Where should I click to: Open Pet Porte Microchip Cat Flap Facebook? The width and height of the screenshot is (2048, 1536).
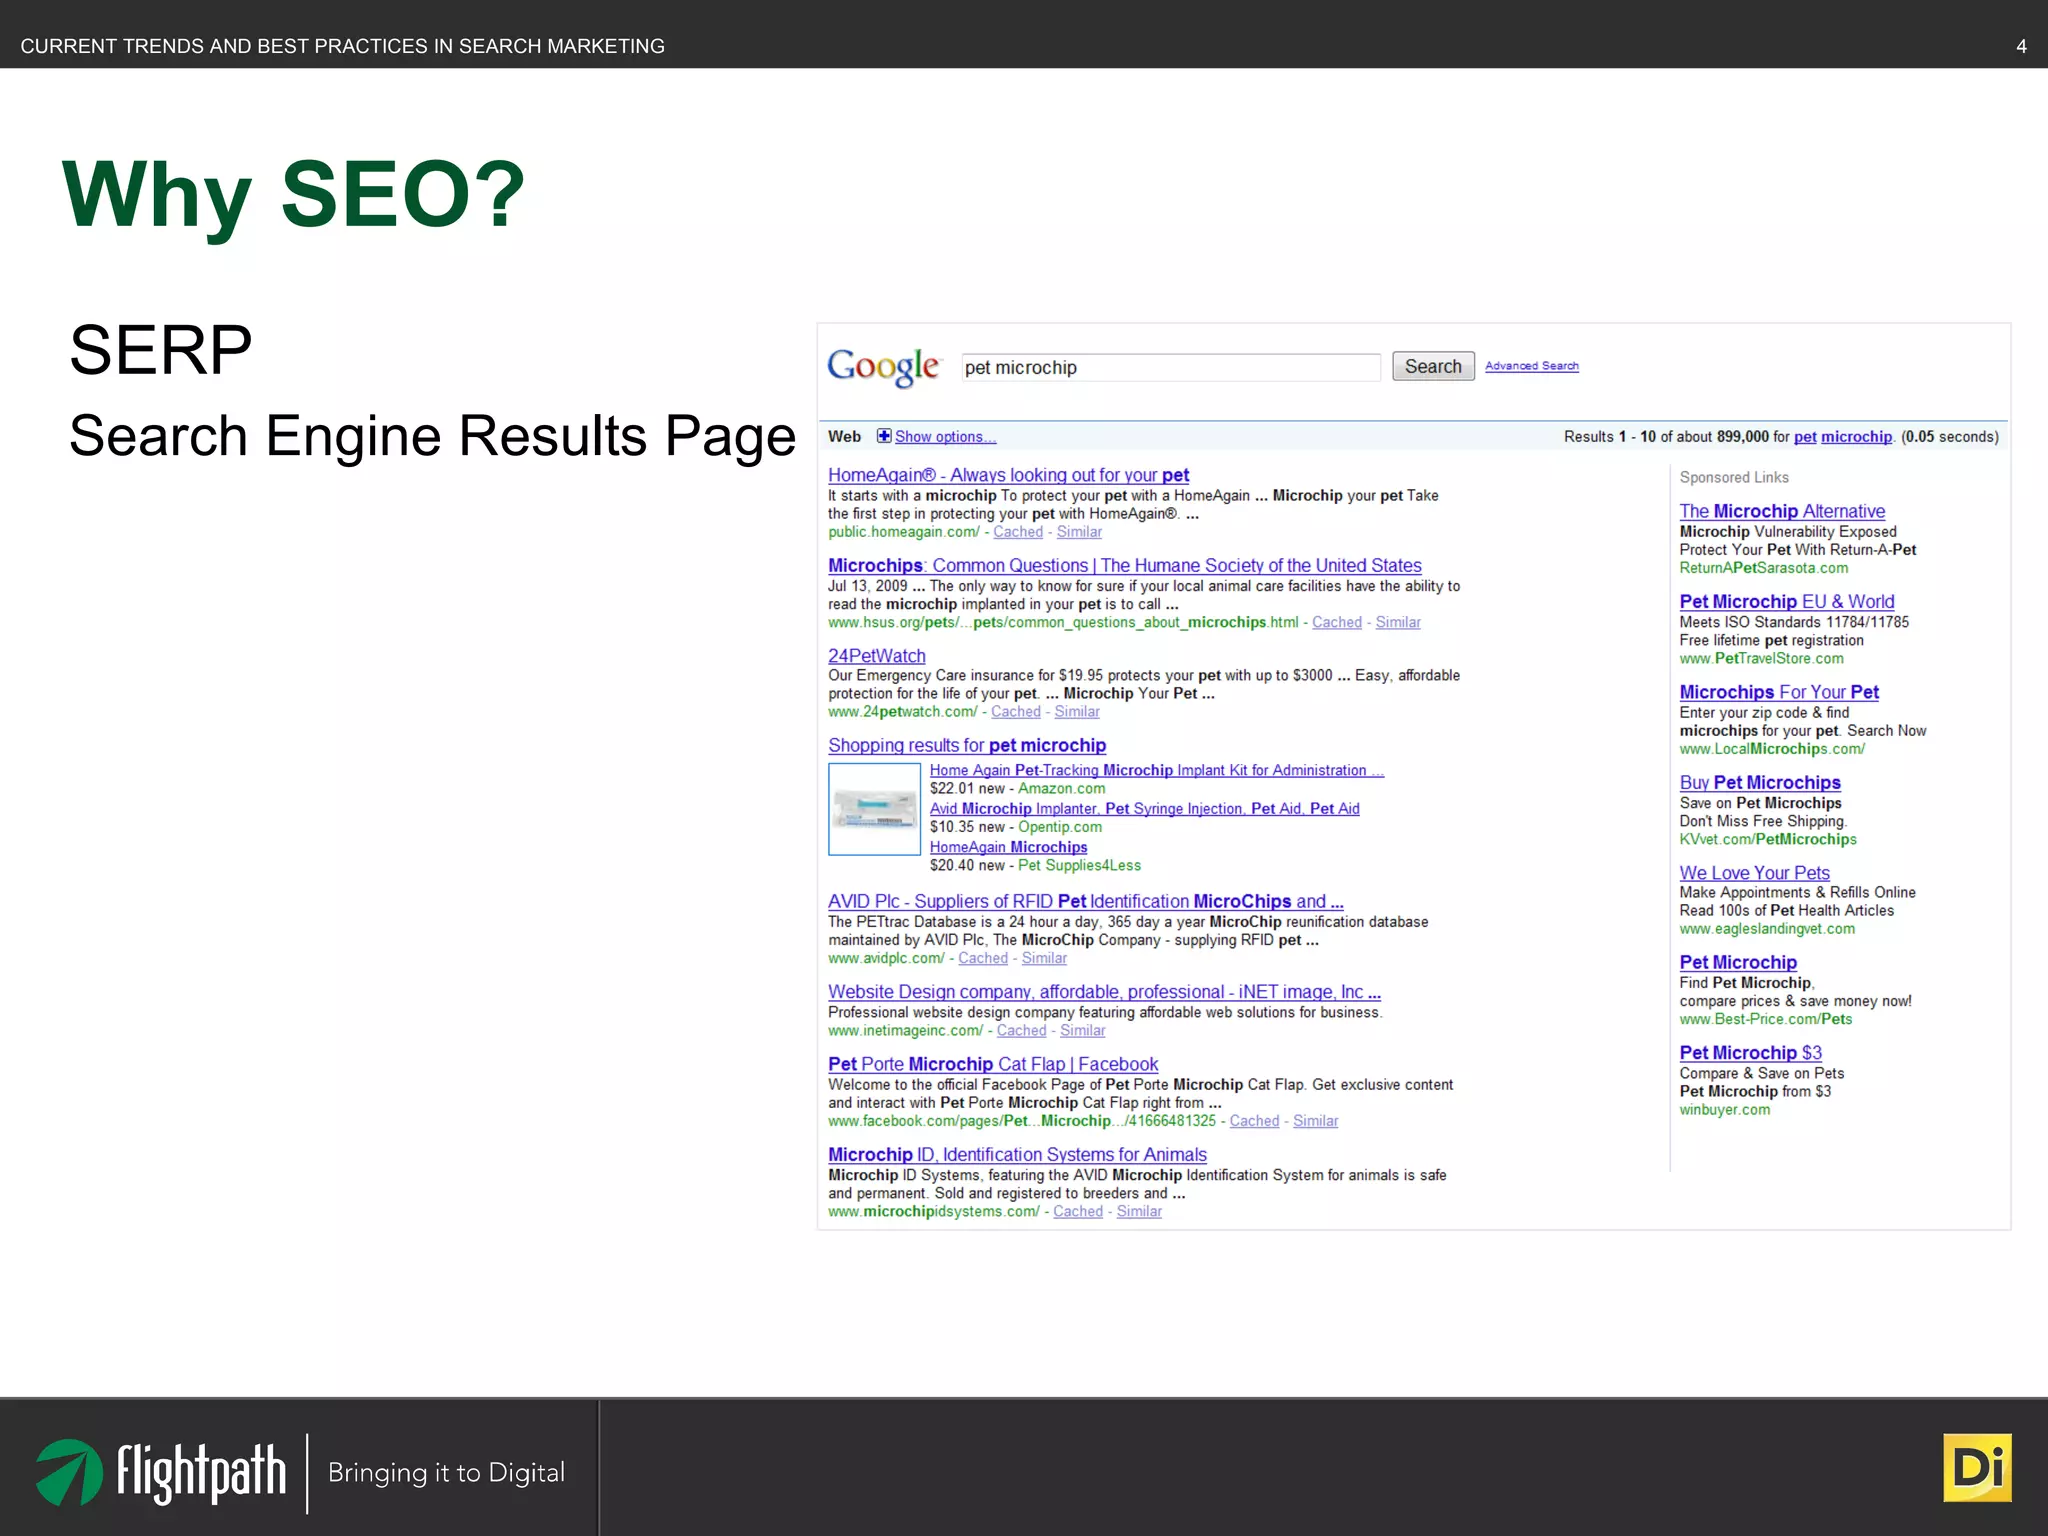pos(993,1064)
